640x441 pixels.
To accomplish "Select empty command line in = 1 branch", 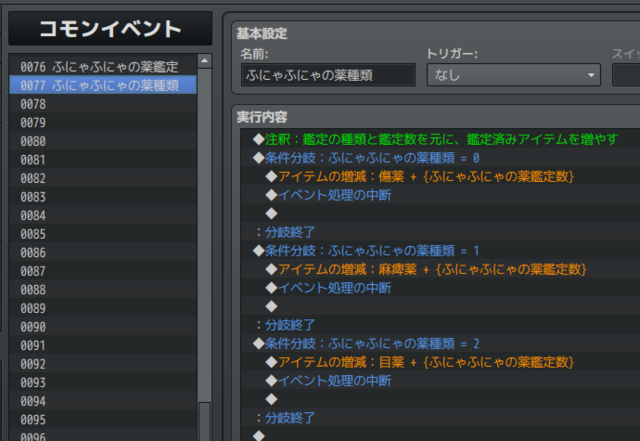I will [x=440, y=306].
